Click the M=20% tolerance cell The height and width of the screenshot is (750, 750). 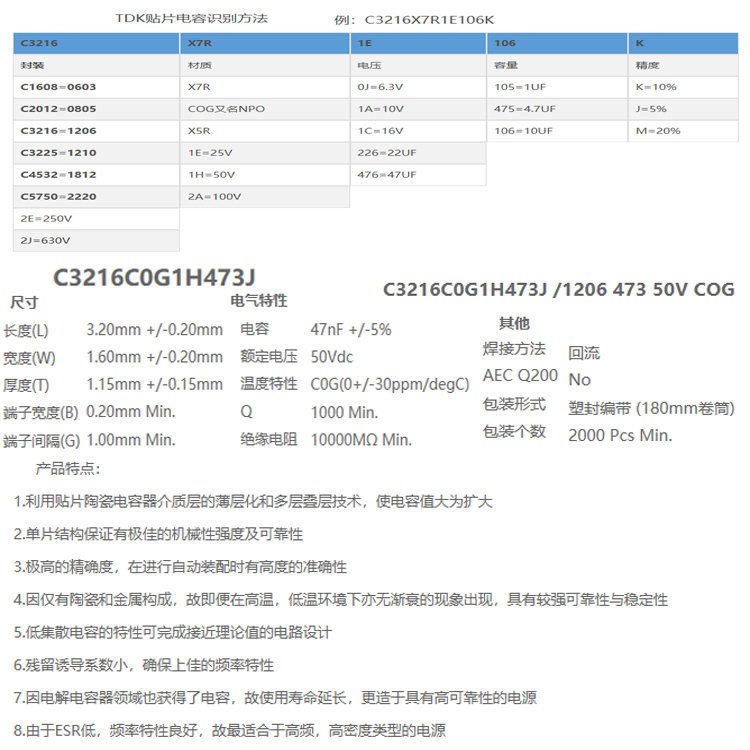(x=684, y=131)
